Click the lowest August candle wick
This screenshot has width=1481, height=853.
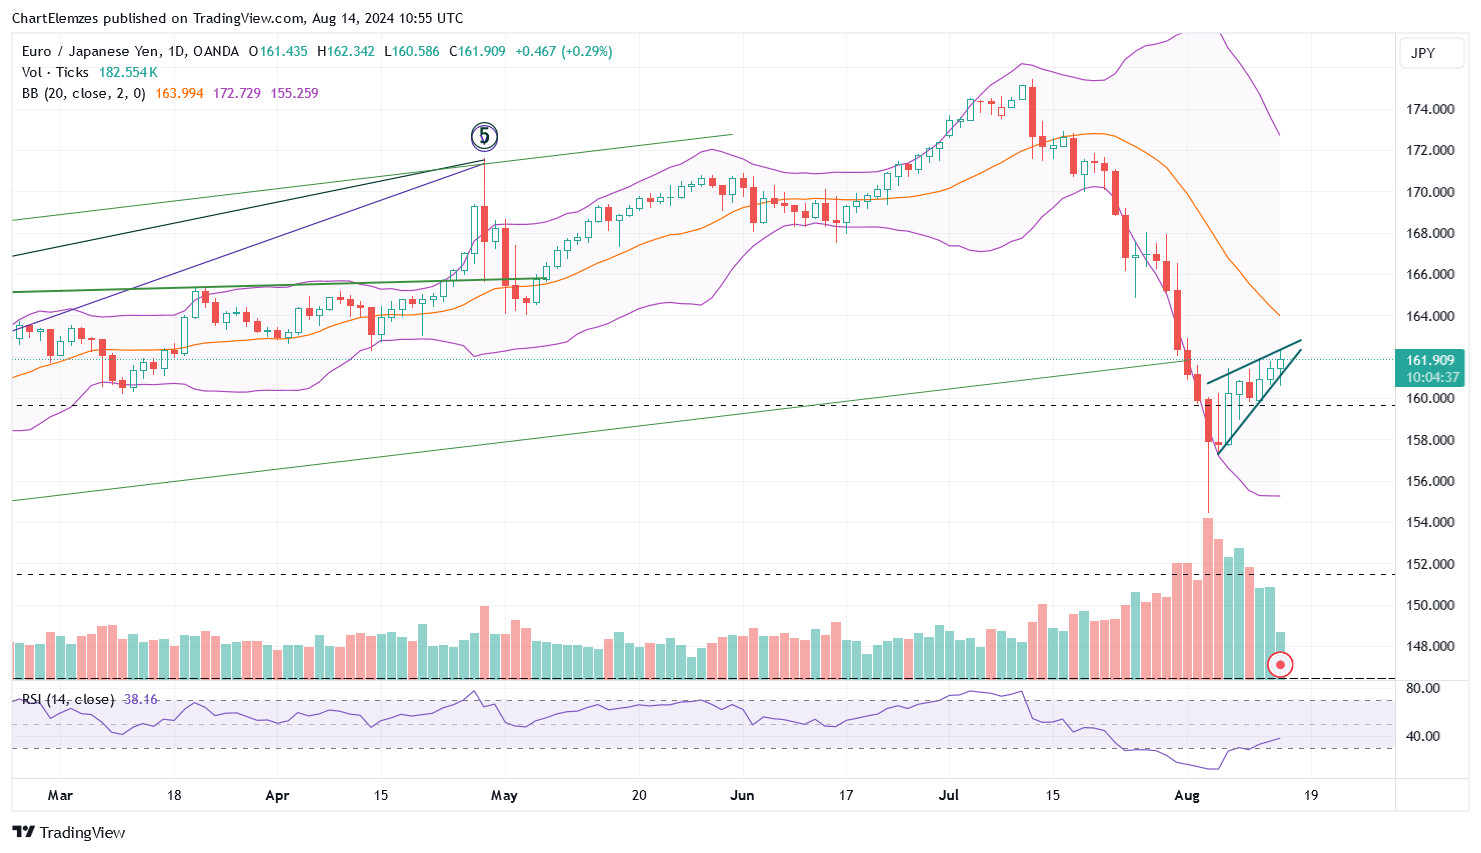1208,490
